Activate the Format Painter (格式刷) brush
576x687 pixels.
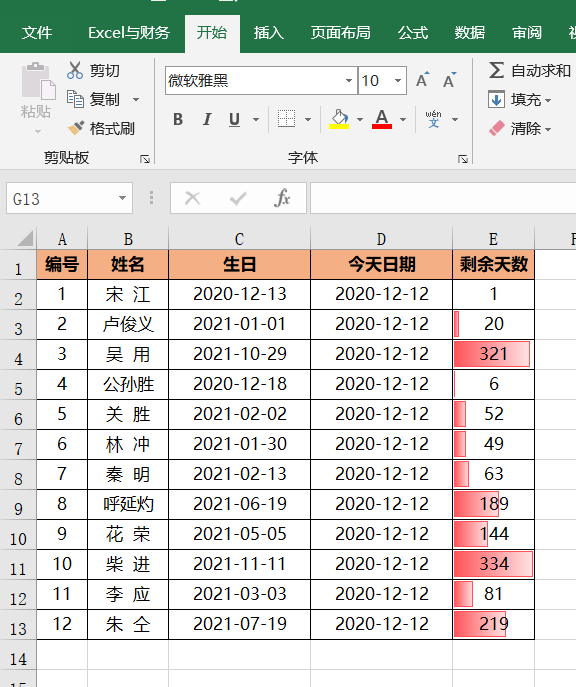[76, 128]
